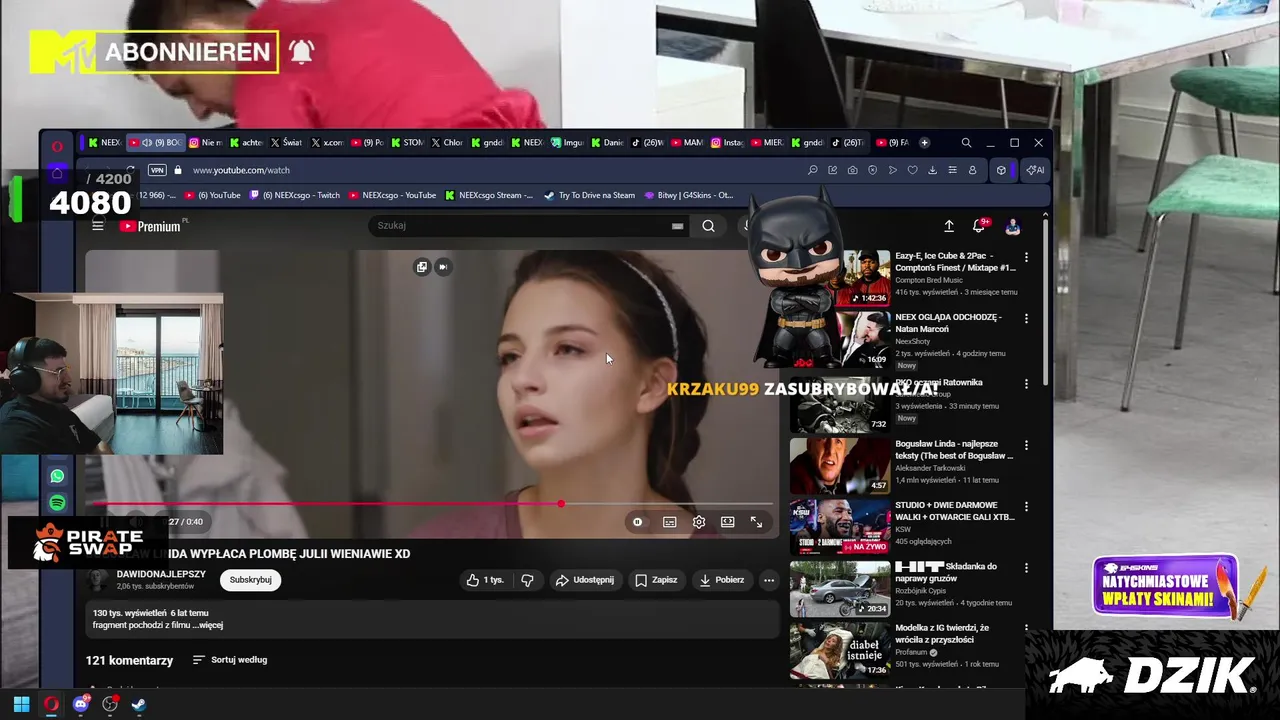Open Opera Aria AI button
The width and height of the screenshot is (1280, 720).
pos(1035,170)
